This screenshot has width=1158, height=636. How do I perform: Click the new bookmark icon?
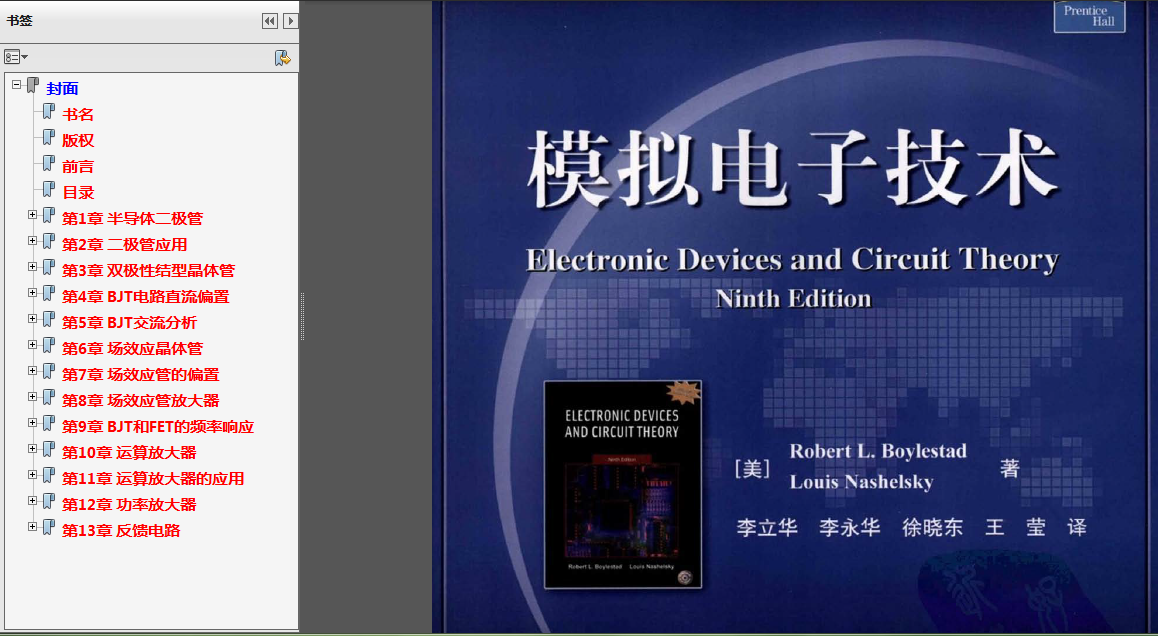point(282,58)
